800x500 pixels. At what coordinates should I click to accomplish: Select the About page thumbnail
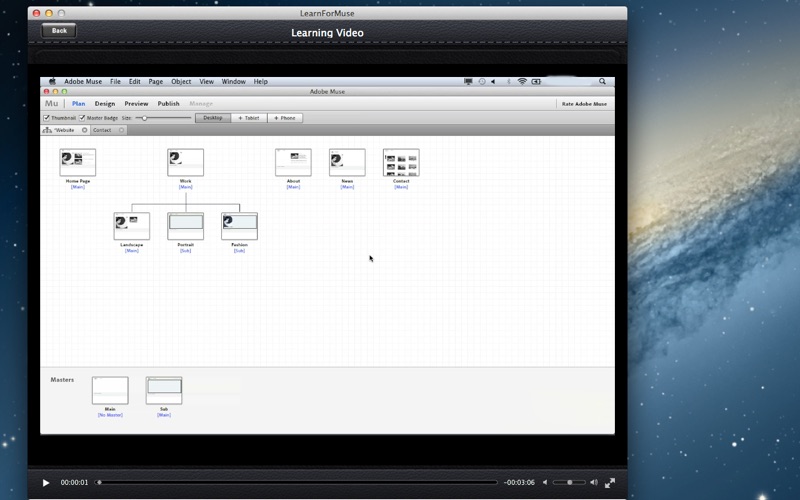(x=293, y=162)
